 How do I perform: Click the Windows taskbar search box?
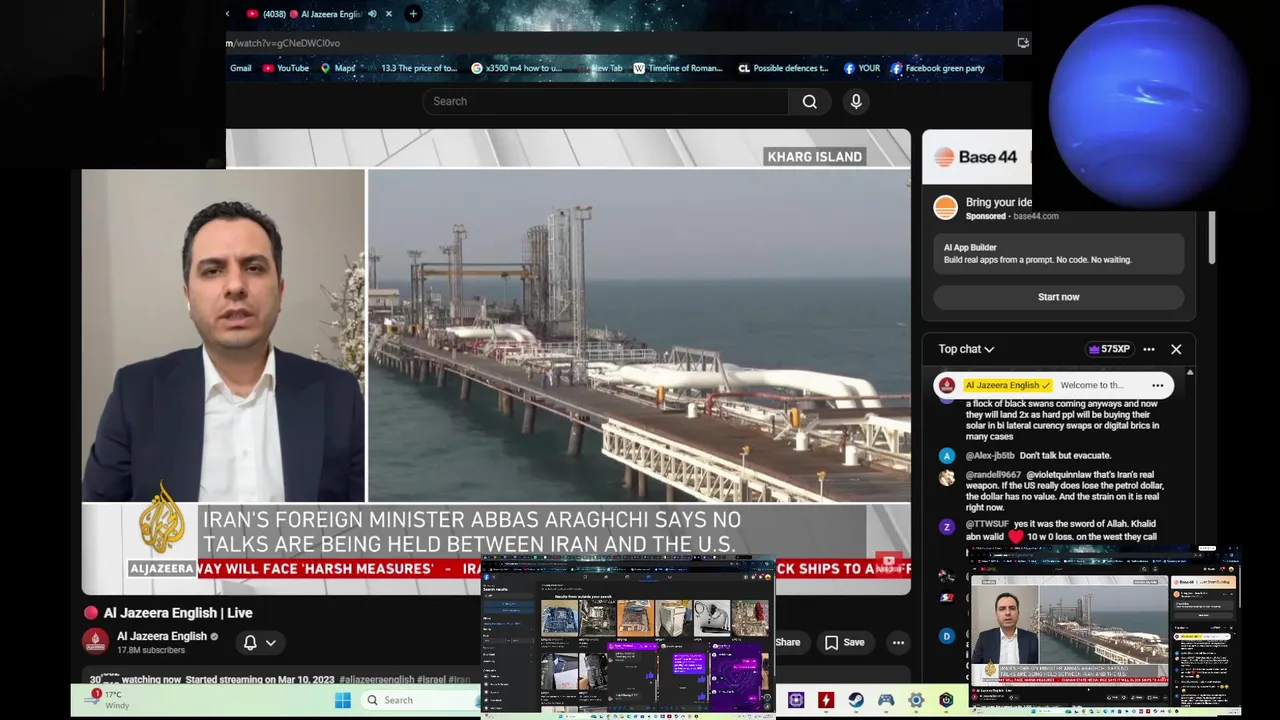click(x=420, y=700)
